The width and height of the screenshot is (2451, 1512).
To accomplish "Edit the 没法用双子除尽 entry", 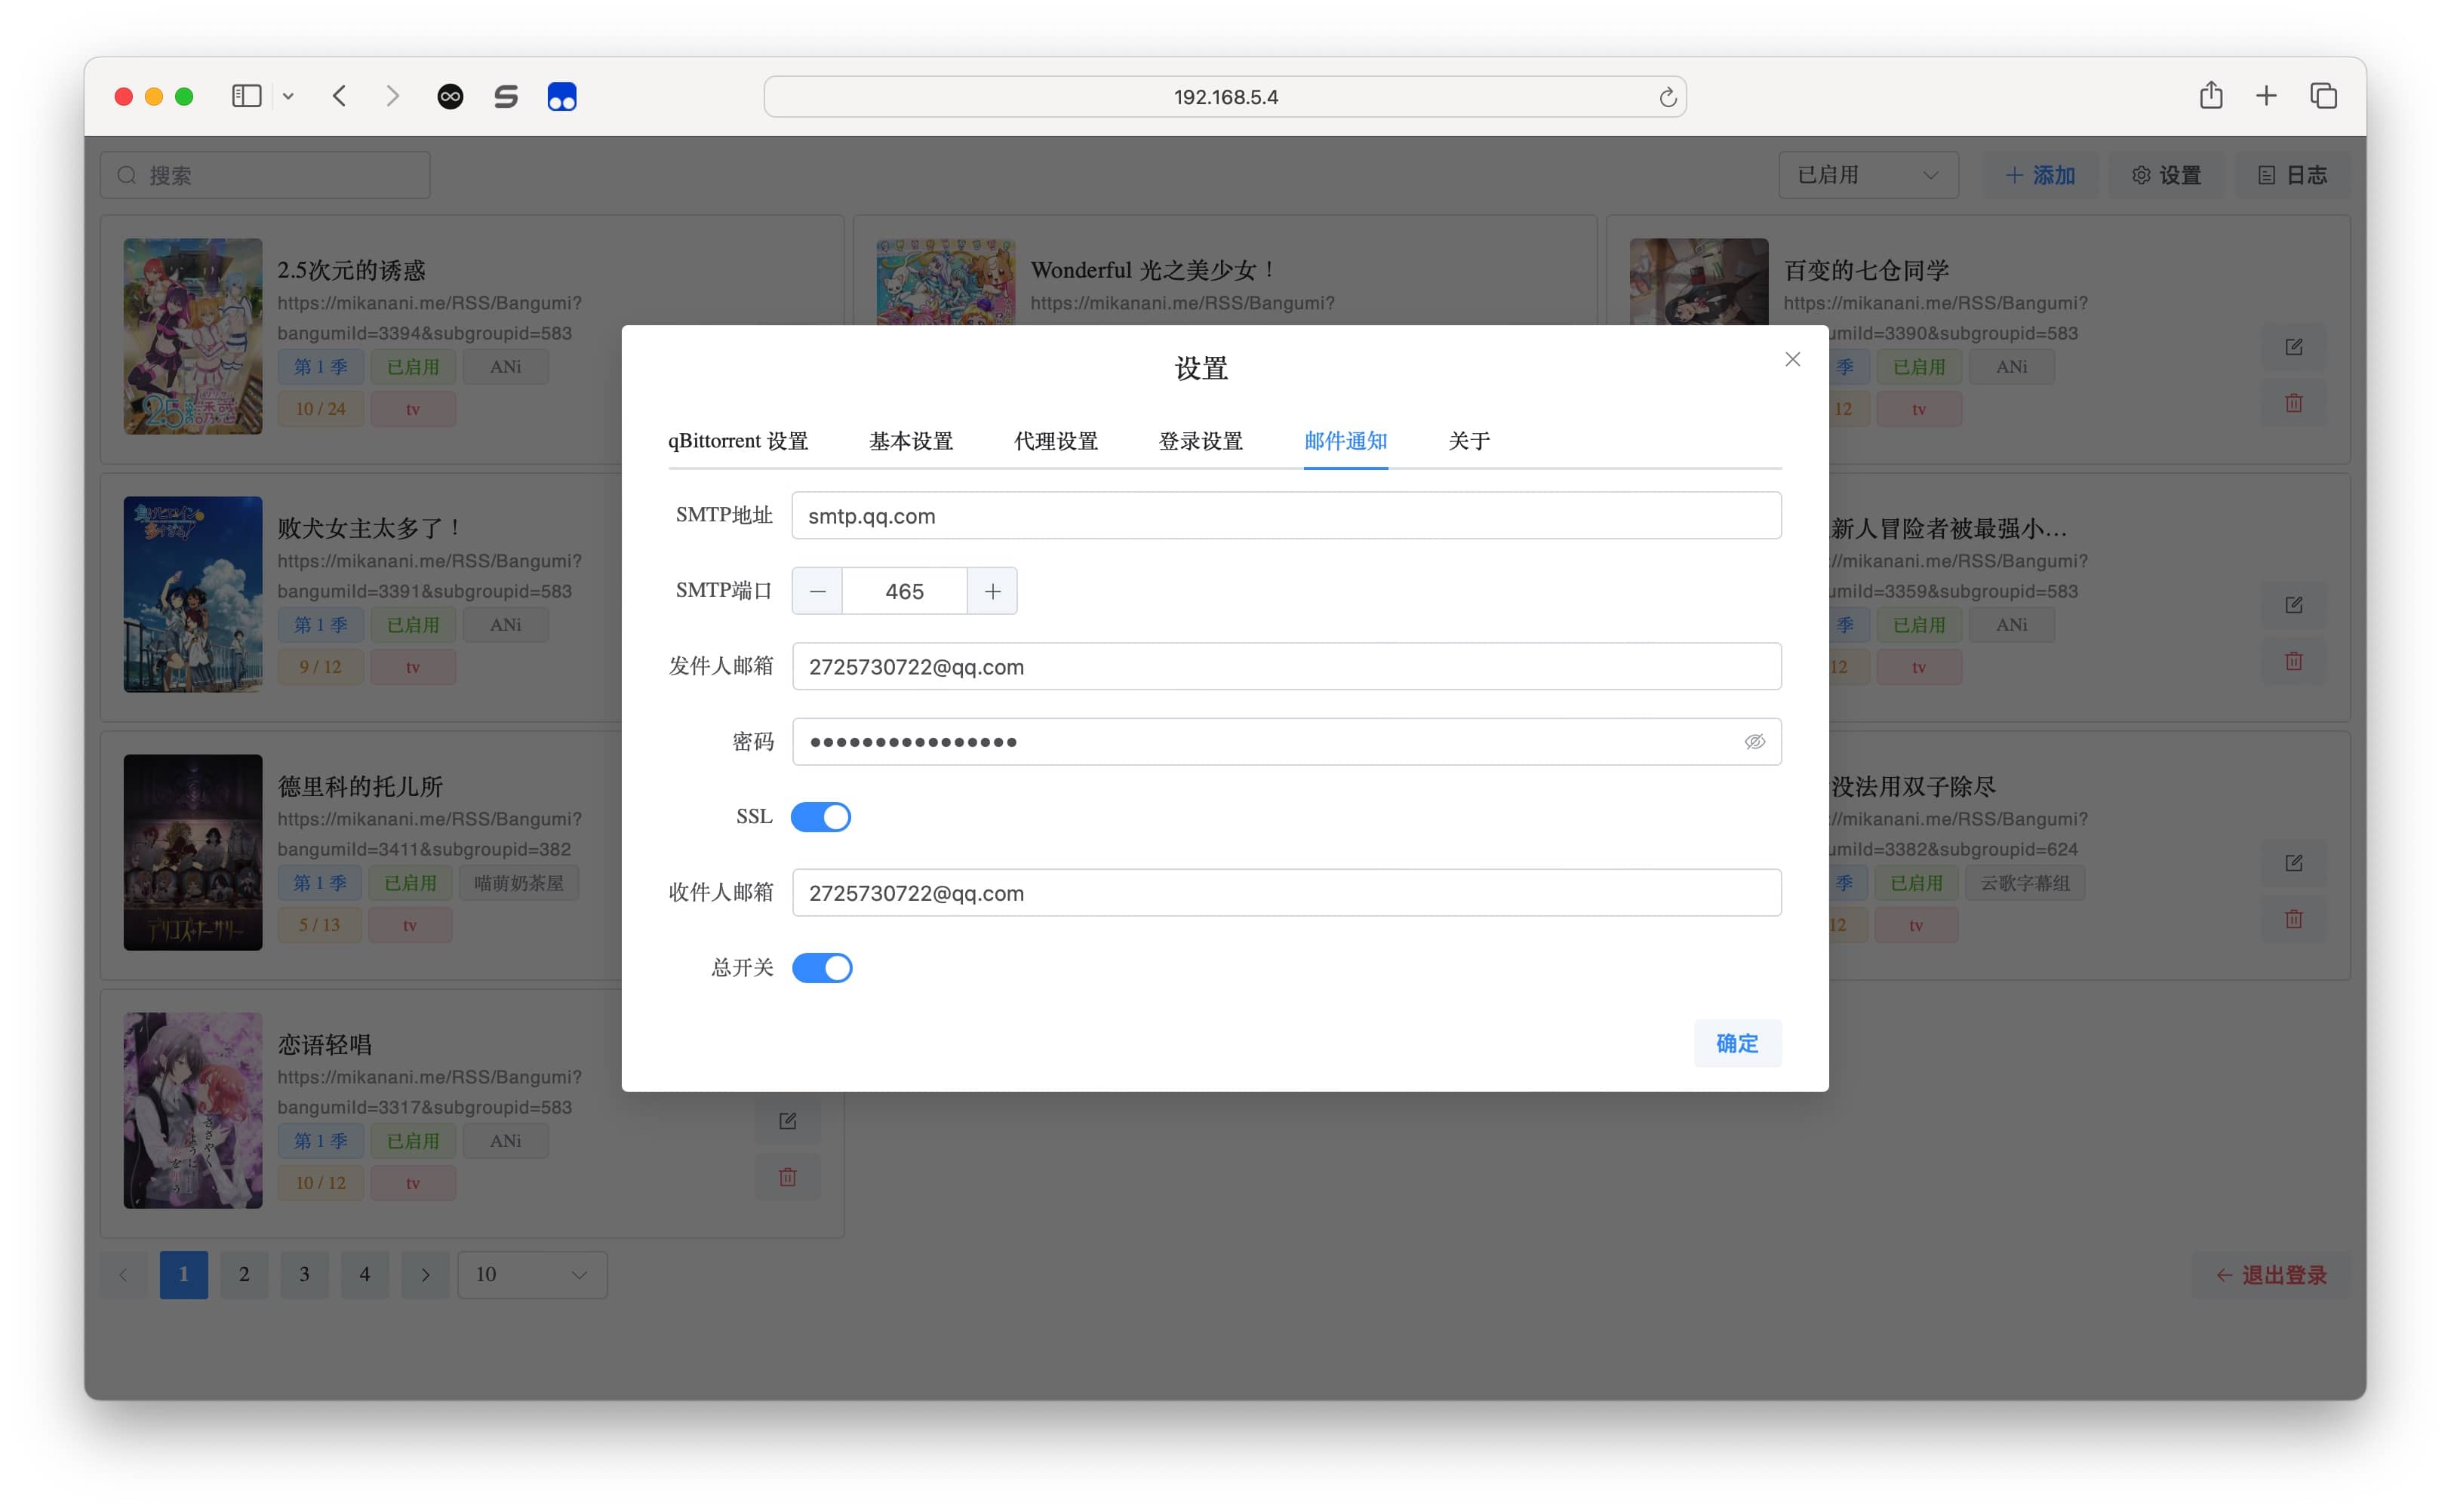I will pyautogui.click(x=2293, y=863).
